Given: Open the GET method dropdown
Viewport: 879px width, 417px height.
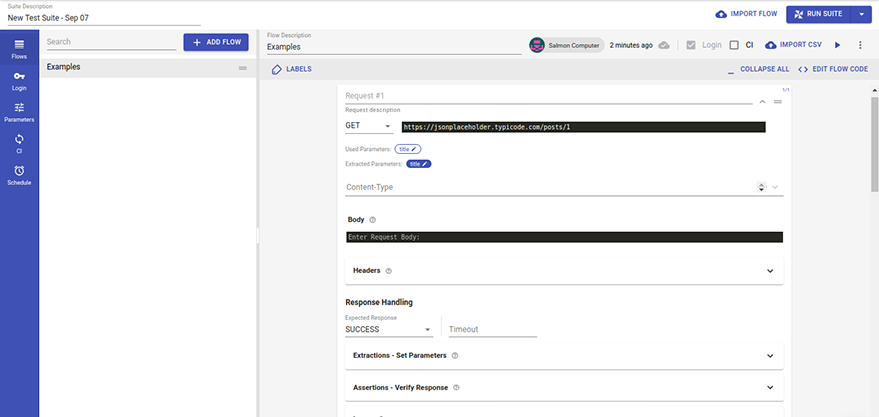Looking at the screenshot, I should click(369, 127).
